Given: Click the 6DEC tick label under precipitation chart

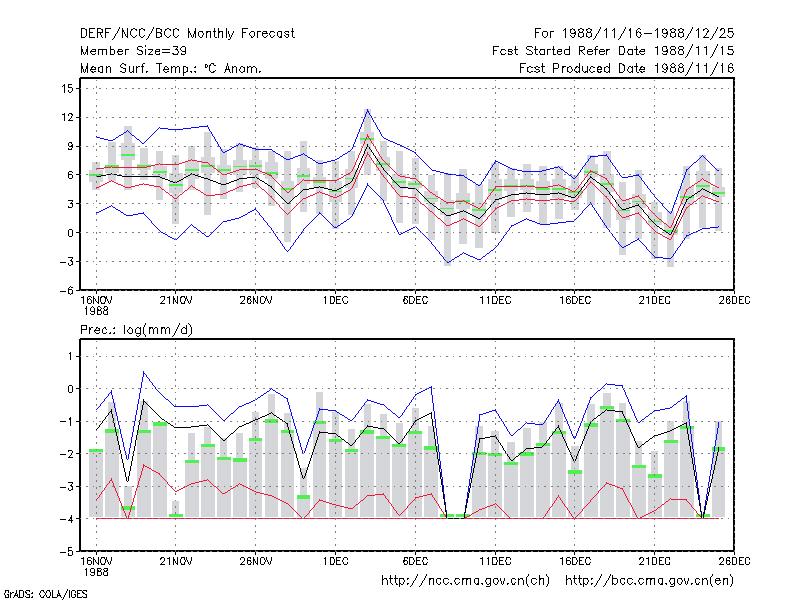Looking at the screenshot, I should (415, 562).
